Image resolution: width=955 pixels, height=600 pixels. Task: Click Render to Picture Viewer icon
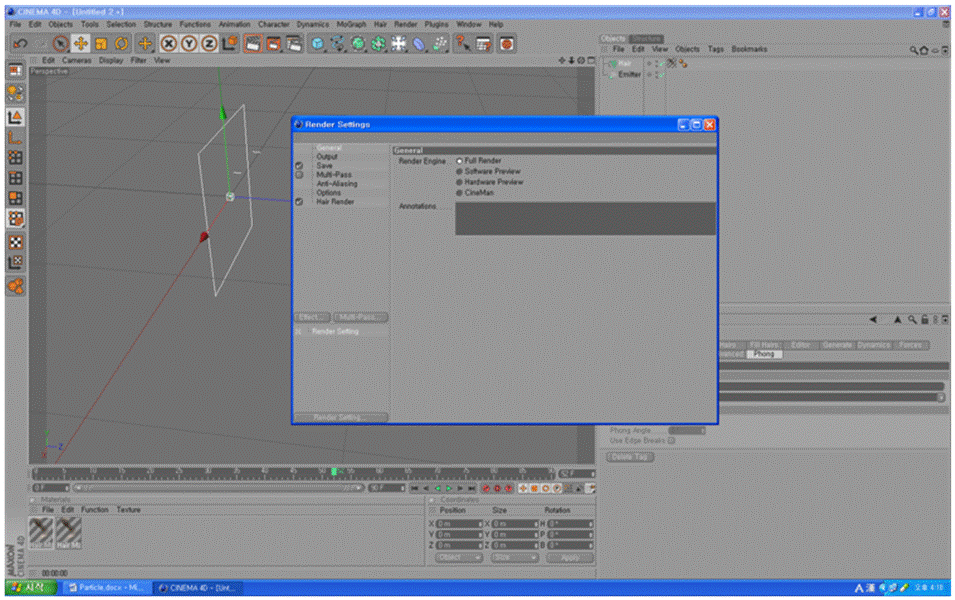[273, 44]
